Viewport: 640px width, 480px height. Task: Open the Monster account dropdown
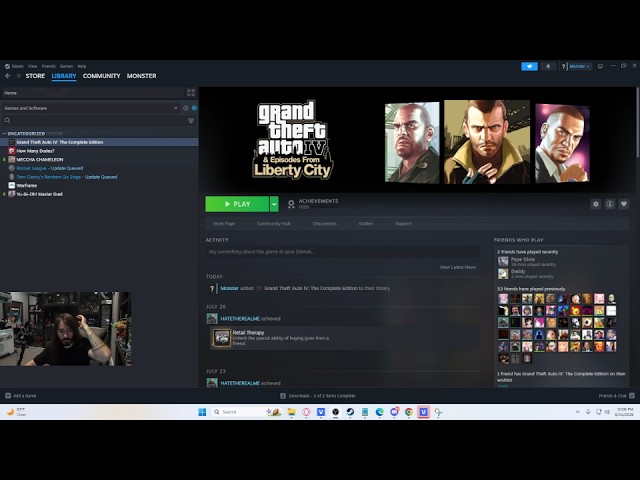(x=579, y=66)
